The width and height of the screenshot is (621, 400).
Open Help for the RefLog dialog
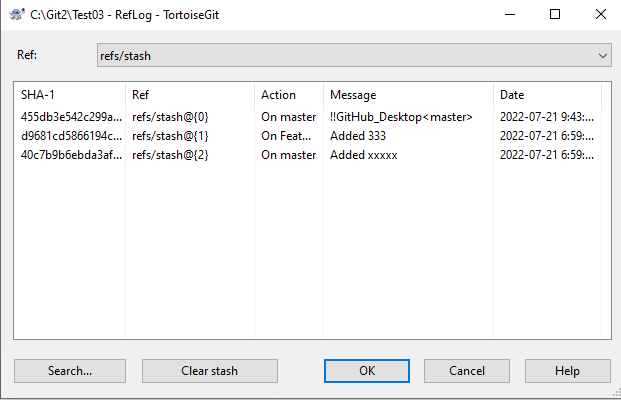click(568, 371)
